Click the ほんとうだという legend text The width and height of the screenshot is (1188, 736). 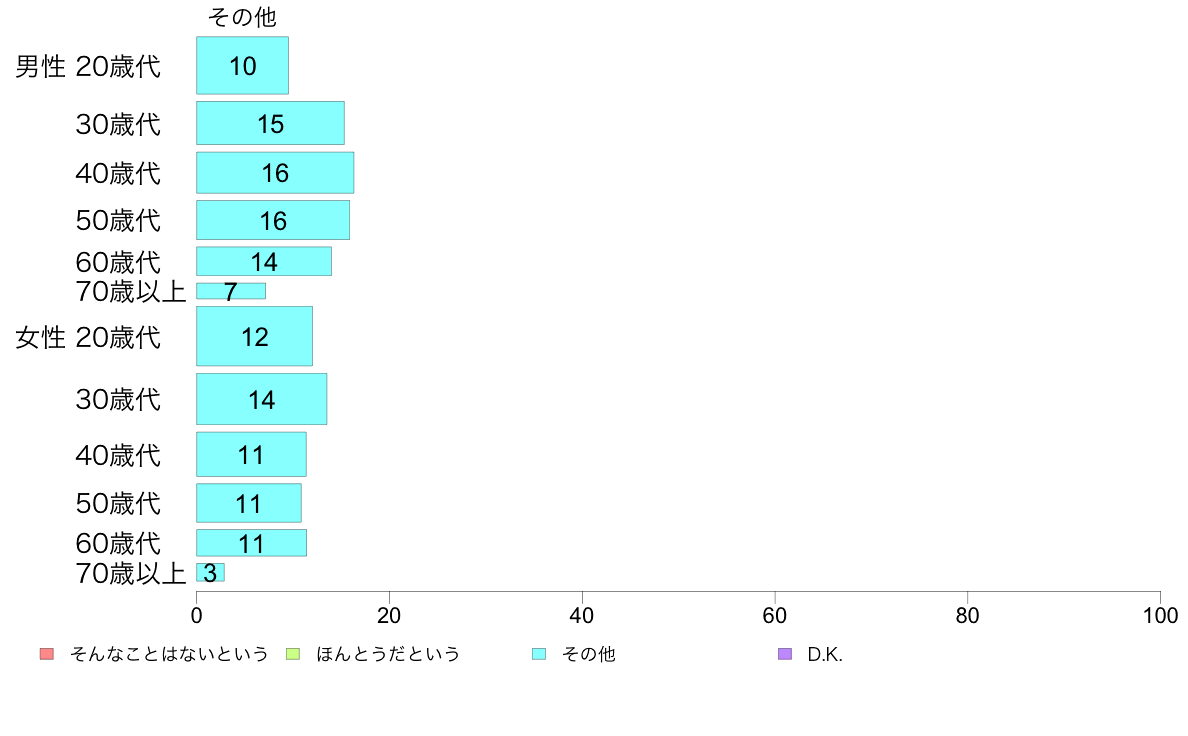(388, 654)
